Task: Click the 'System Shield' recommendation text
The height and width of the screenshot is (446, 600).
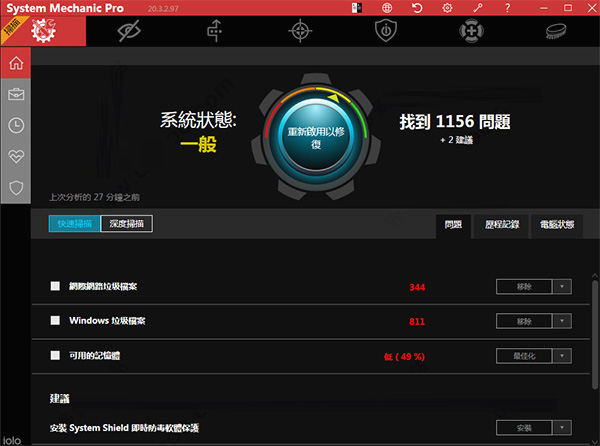Action: [124, 428]
